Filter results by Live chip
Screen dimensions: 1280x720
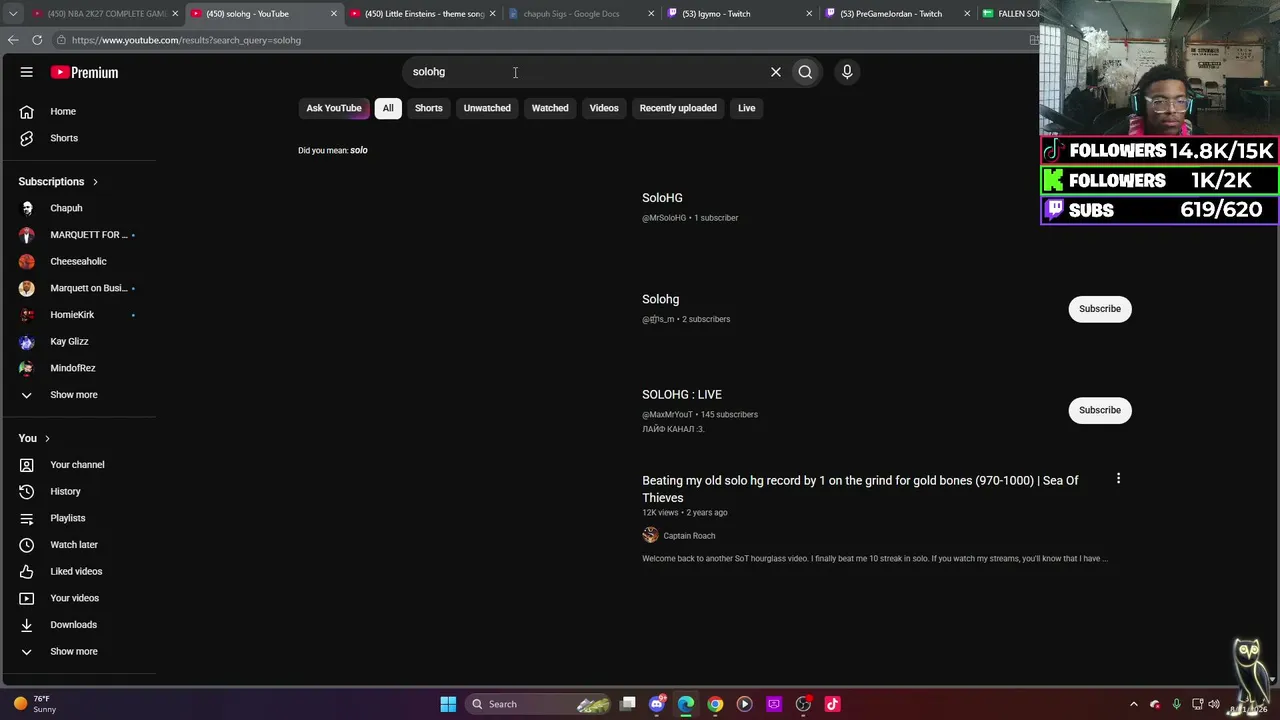tap(747, 108)
